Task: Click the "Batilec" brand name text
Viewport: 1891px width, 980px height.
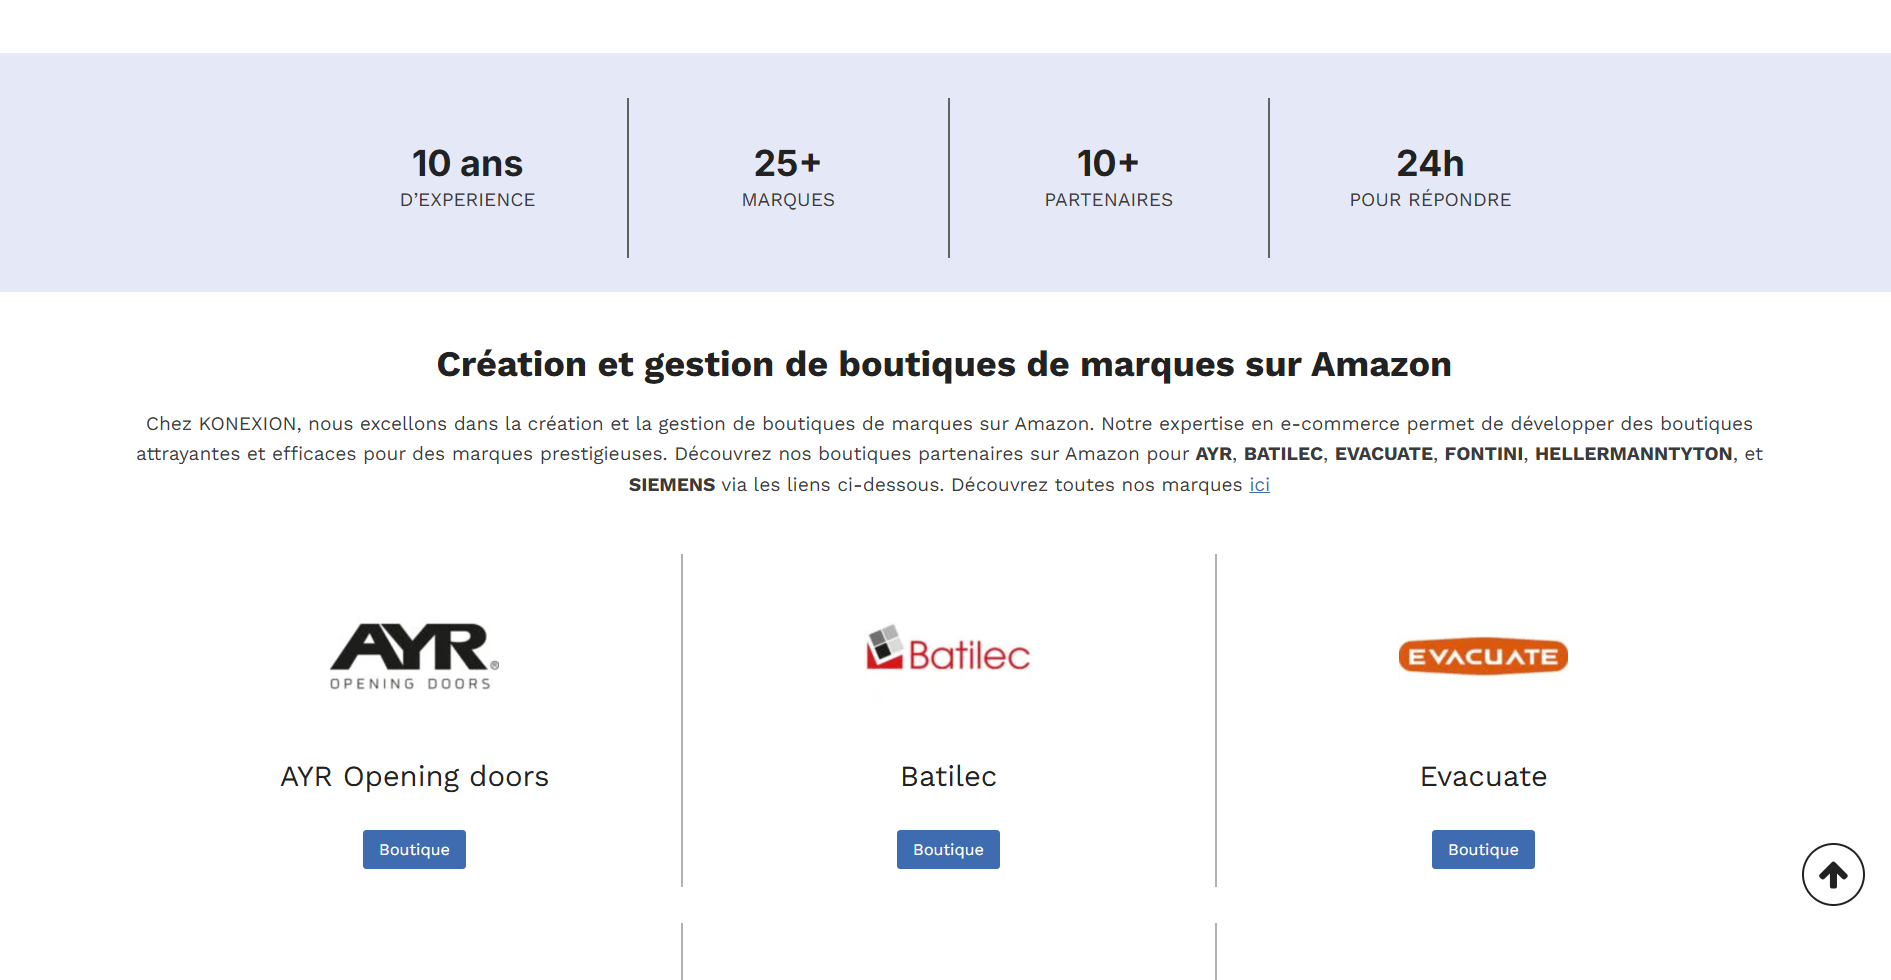Action: click(x=948, y=777)
